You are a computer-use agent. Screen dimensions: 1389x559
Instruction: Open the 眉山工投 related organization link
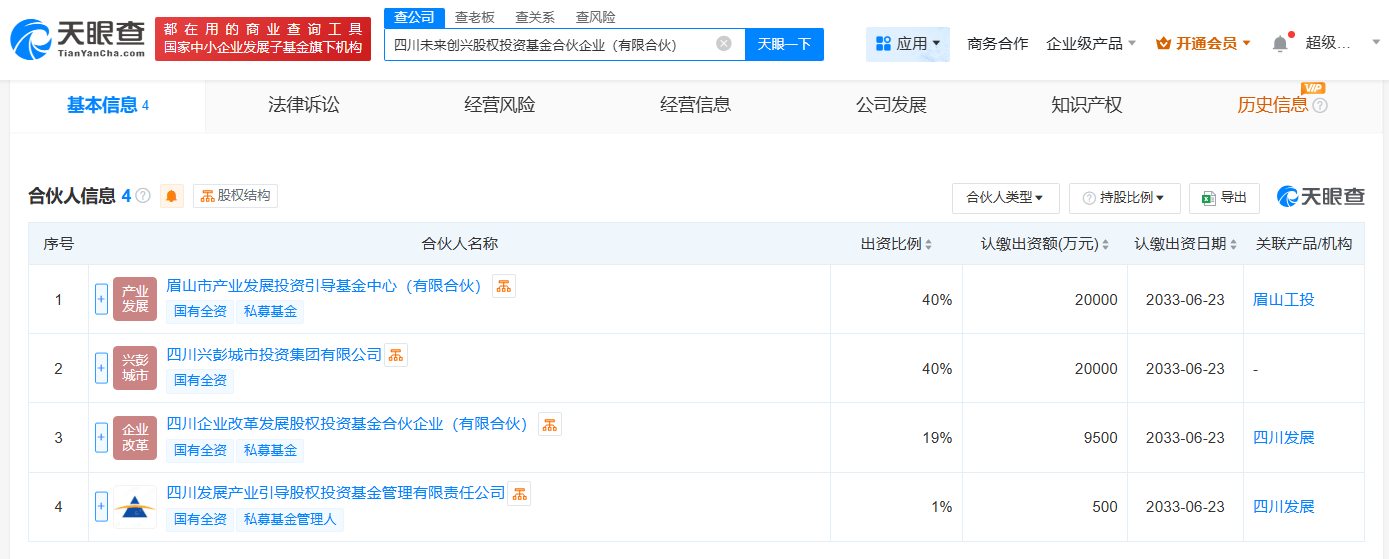(1283, 299)
